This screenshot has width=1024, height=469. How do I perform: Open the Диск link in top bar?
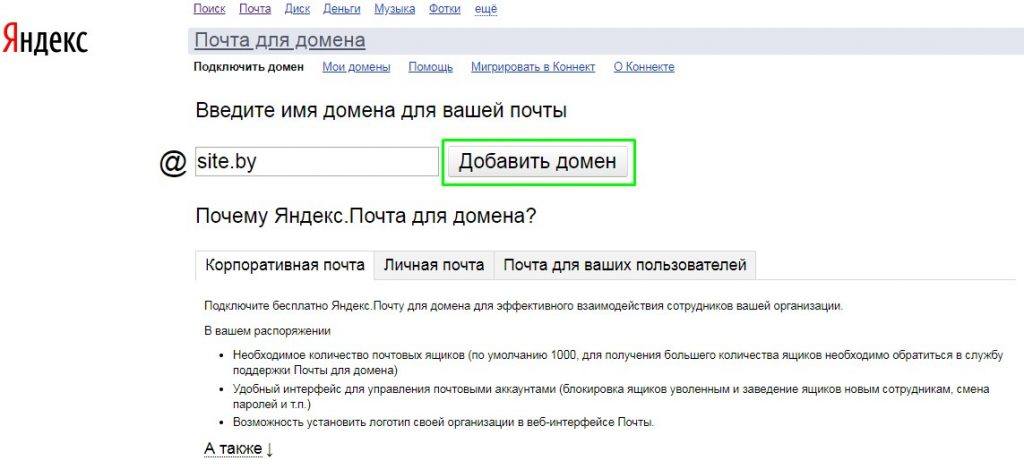[x=297, y=8]
